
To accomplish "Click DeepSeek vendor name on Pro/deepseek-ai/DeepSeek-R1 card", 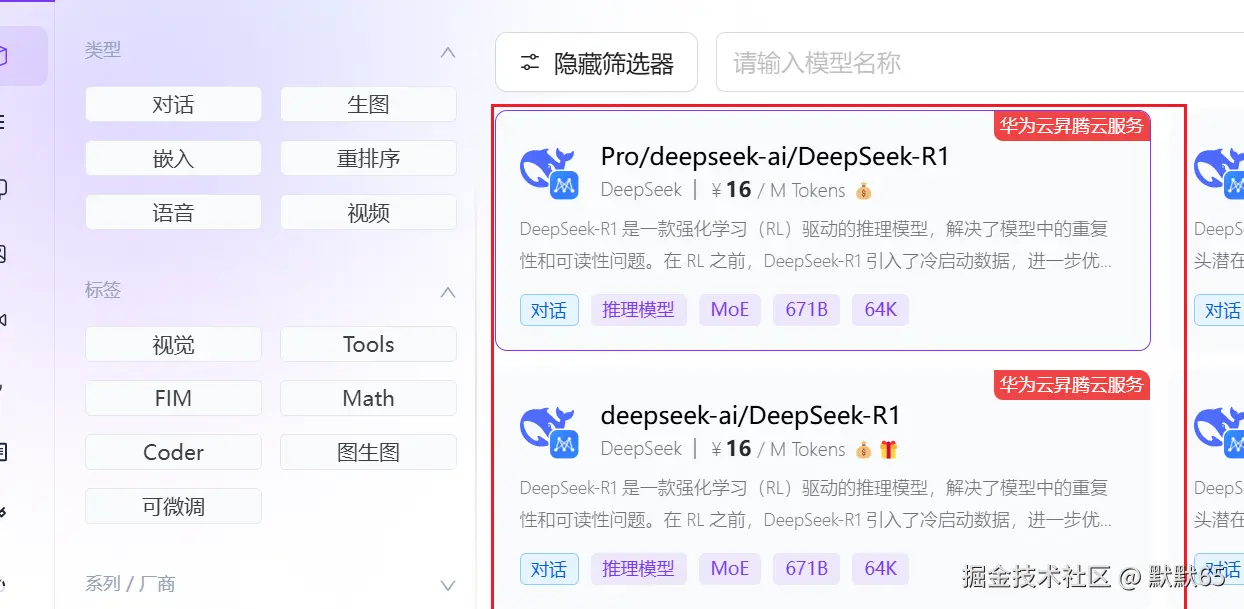I will (641, 190).
